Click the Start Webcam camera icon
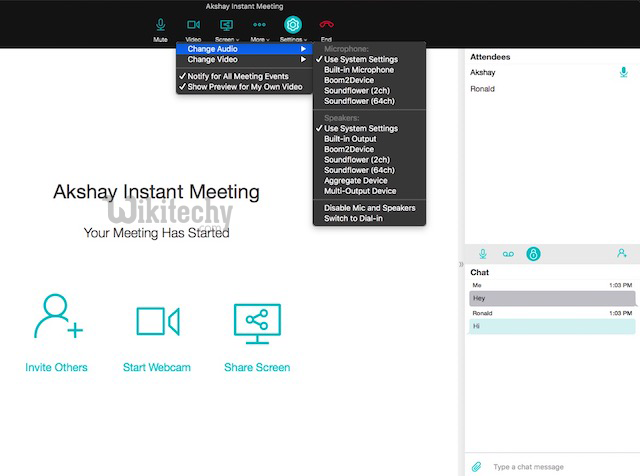Image resolution: width=640 pixels, height=476 pixels. [x=158, y=322]
